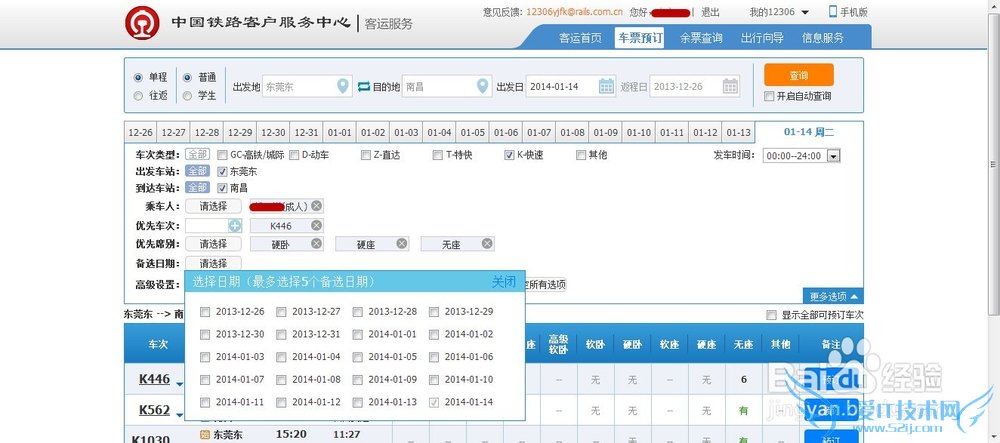The height and width of the screenshot is (443, 1000).
Task: Select 单程 one-way radio button
Action: (x=138, y=77)
